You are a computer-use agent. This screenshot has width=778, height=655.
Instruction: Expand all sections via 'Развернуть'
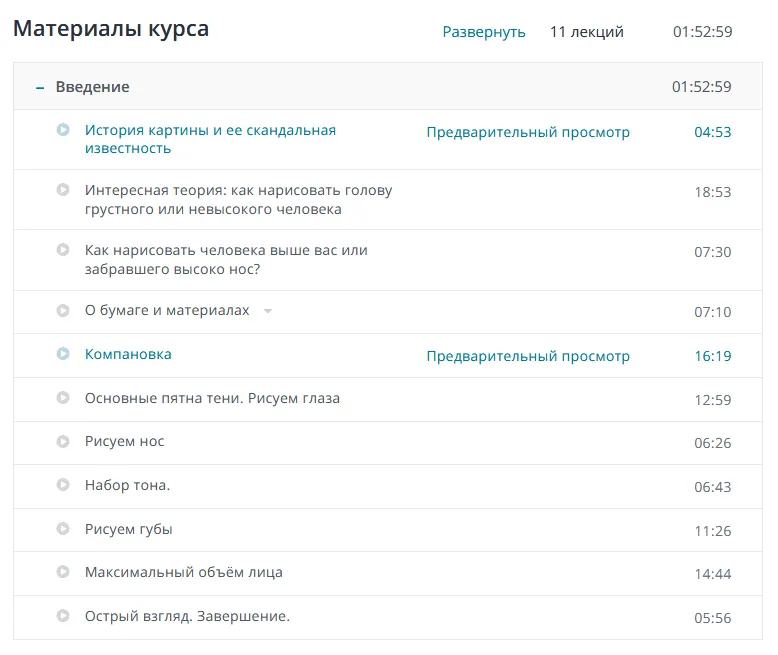[484, 32]
